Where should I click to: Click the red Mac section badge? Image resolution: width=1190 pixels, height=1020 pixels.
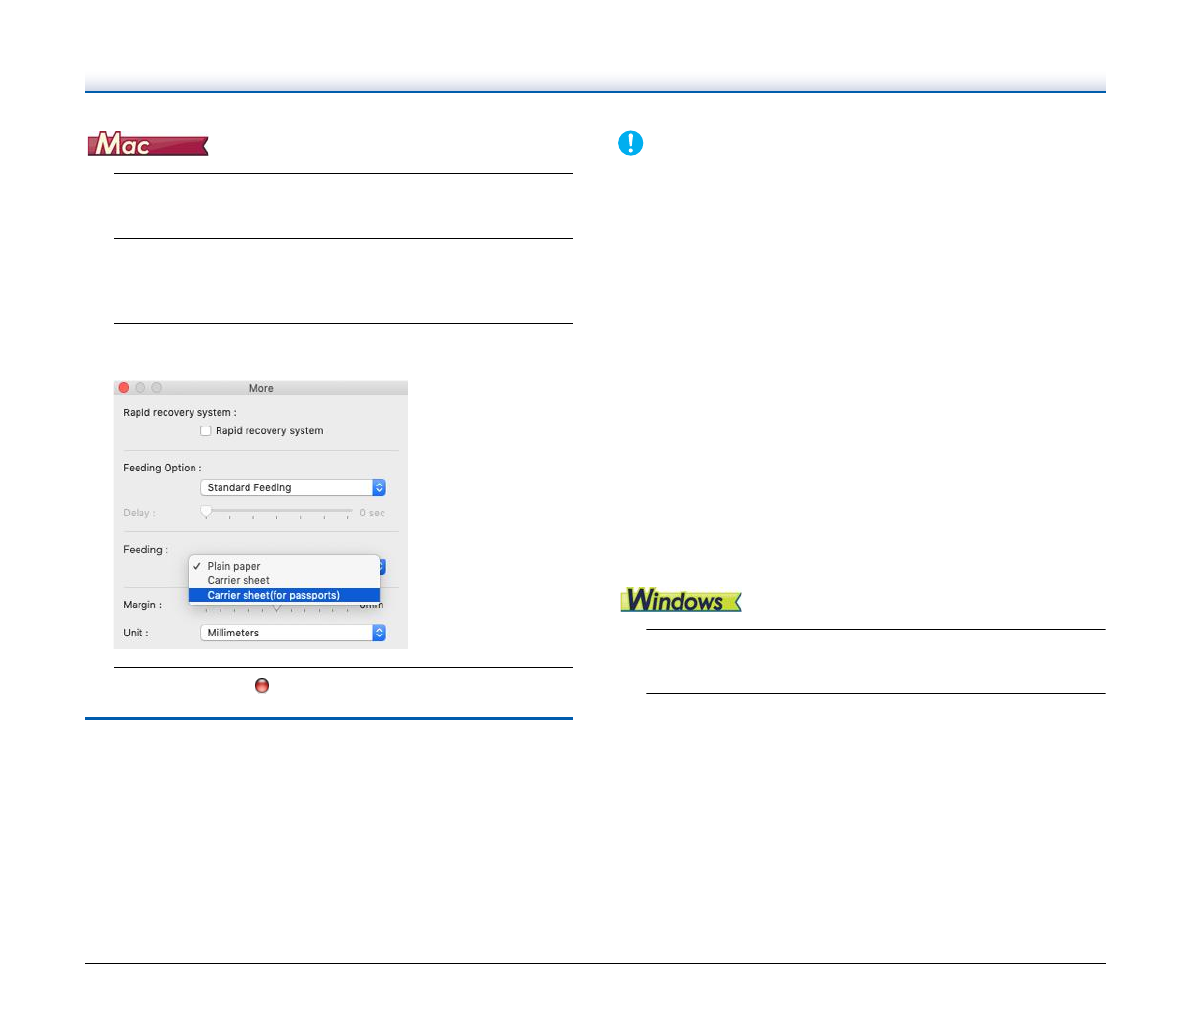pyautogui.click(x=148, y=145)
